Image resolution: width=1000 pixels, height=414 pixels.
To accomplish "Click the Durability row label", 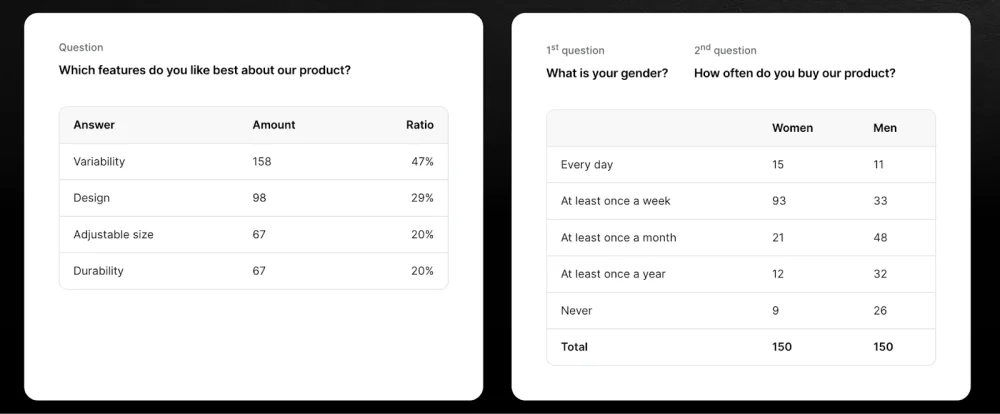I will (x=98, y=271).
